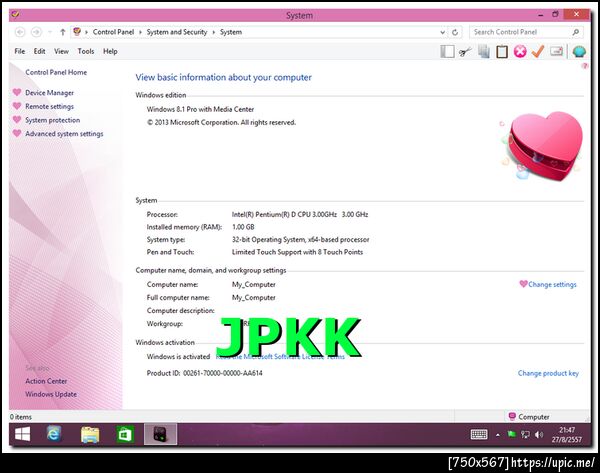Click the Intel(R) Pentium(R) D CPU processor value

pos(300,214)
